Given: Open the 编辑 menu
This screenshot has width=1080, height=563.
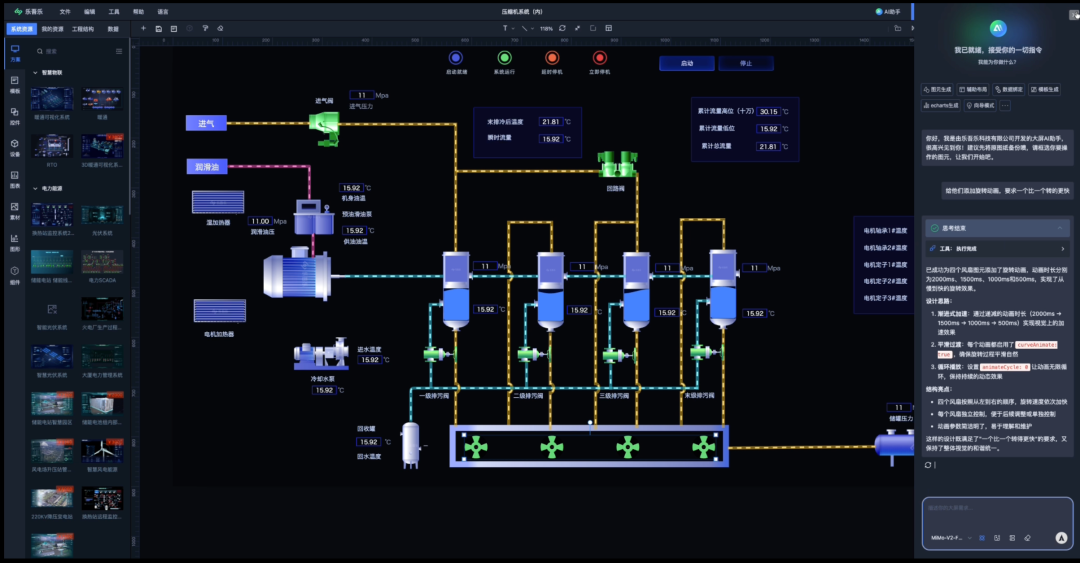Looking at the screenshot, I should 90,12.
